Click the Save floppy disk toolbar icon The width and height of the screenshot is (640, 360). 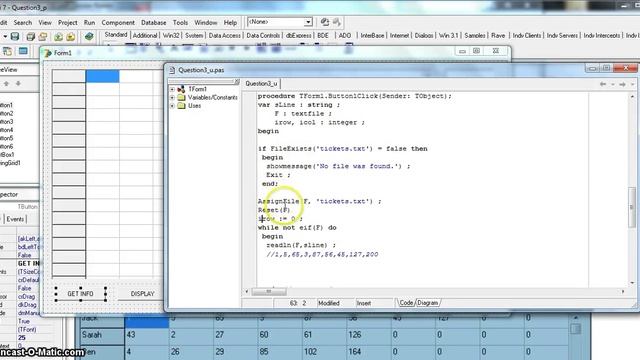click(15, 37)
